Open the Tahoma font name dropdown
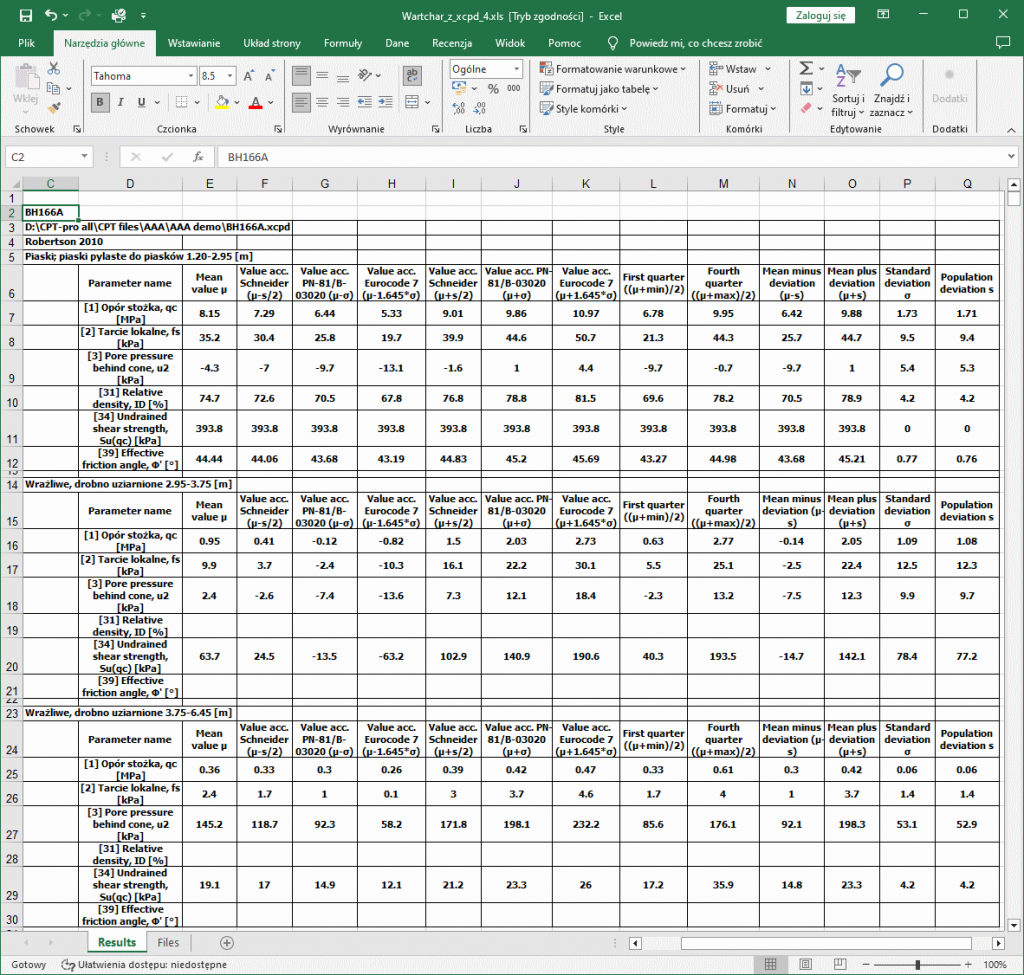The height and width of the screenshot is (975, 1024). [x=190, y=76]
